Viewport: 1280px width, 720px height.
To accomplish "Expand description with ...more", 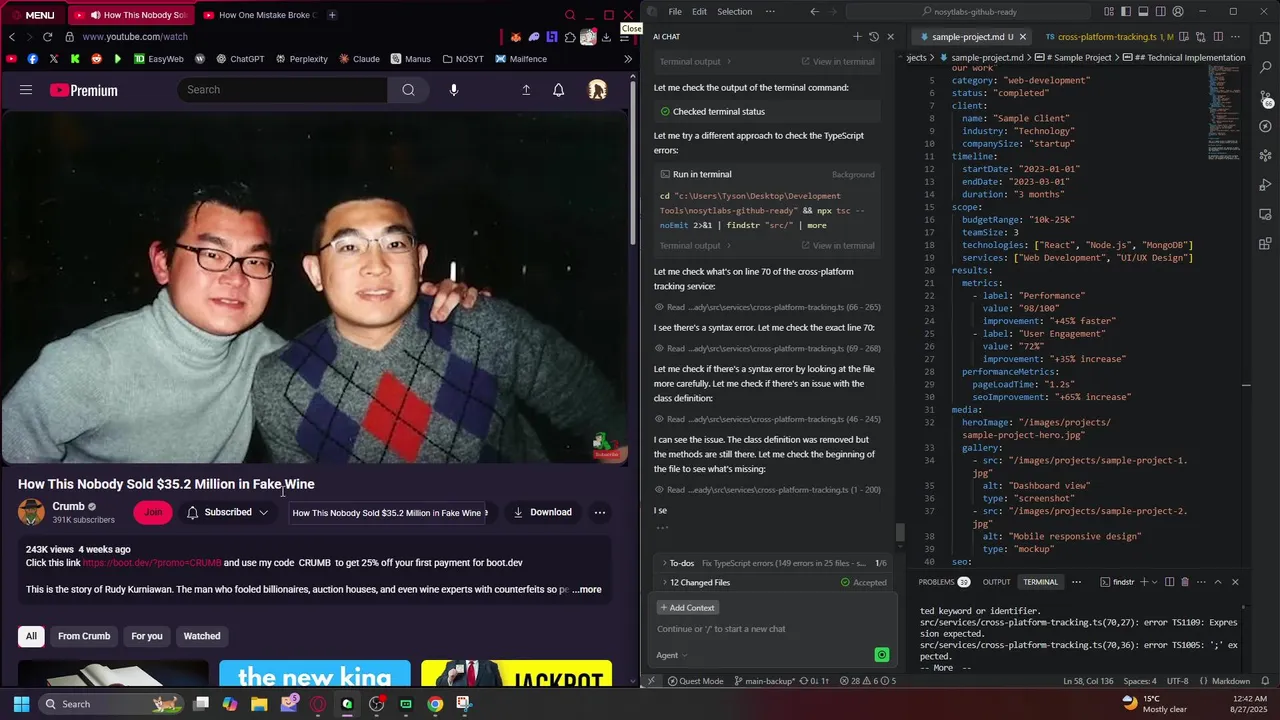I will tap(587, 590).
